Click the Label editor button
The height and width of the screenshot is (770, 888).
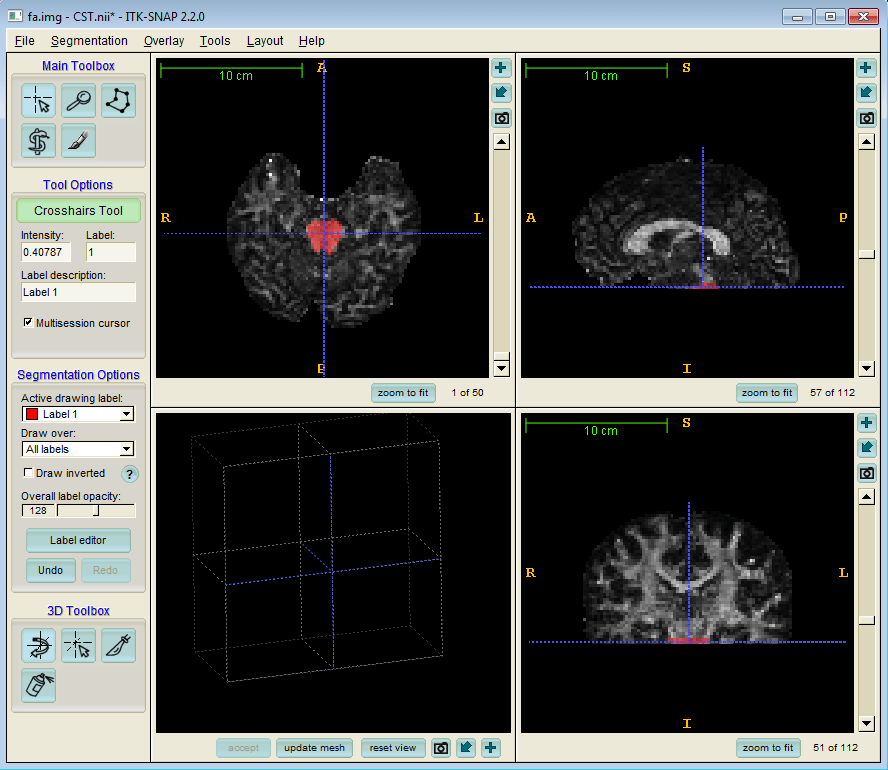pyautogui.click(x=78, y=540)
